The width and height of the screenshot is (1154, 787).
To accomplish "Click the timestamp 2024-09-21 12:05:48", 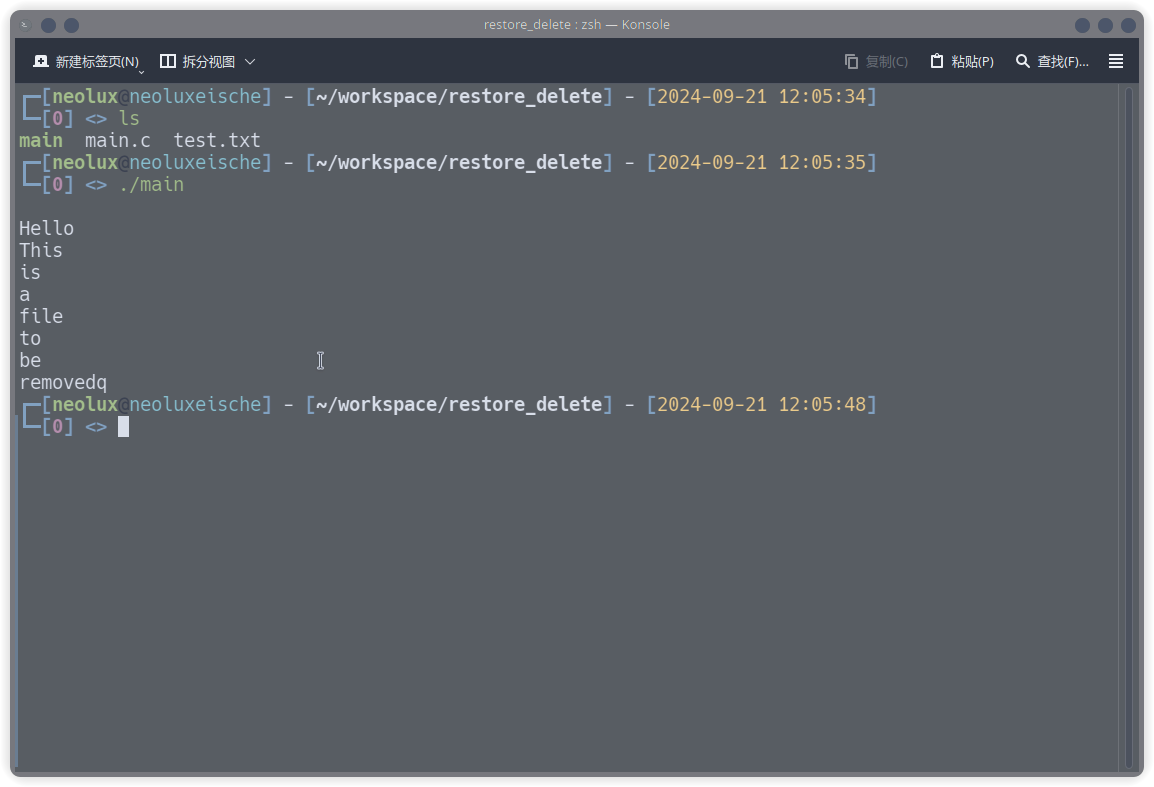I will 761,405.
